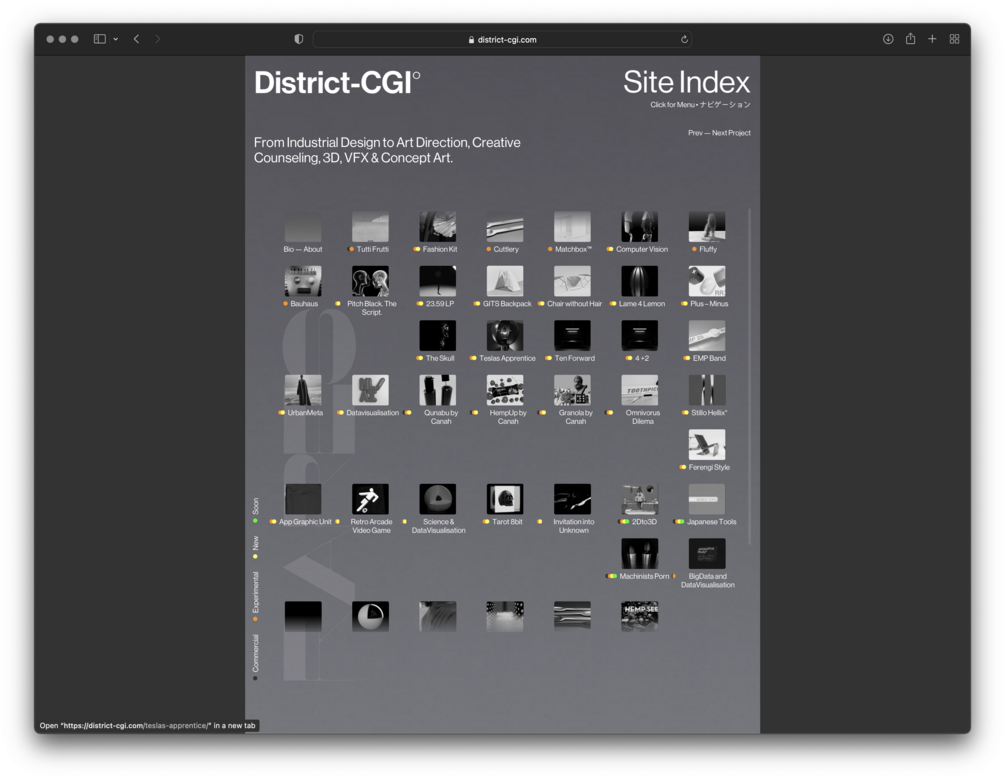Open the Ferengi Style thumbnail
The height and width of the screenshot is (779, 1005).
click(707, 445)
